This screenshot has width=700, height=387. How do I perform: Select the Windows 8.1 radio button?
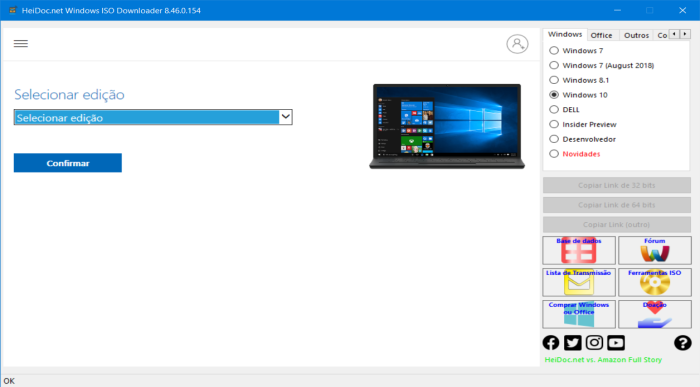[x=554, y=80]
